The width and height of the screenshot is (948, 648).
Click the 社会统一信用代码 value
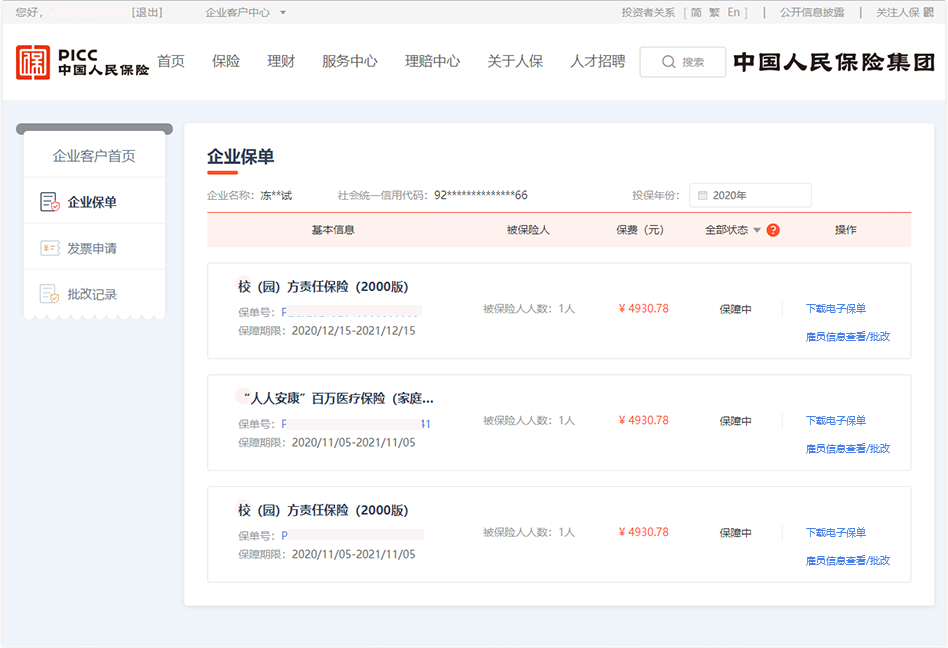coord(481,195)
